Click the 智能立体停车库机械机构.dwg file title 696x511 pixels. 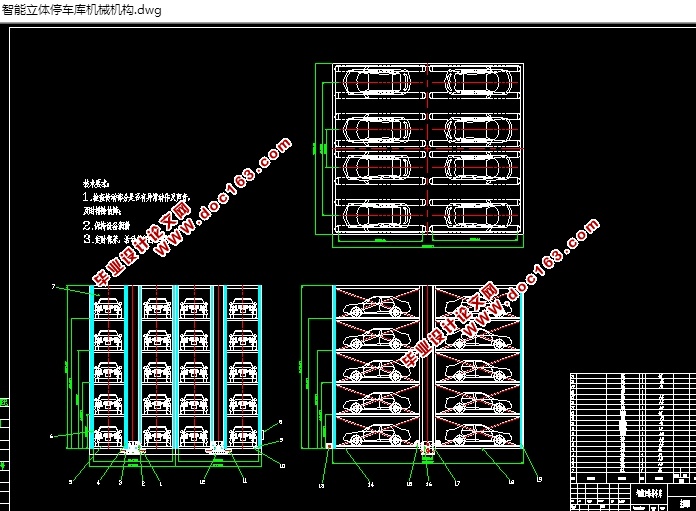tap(82, 9)
